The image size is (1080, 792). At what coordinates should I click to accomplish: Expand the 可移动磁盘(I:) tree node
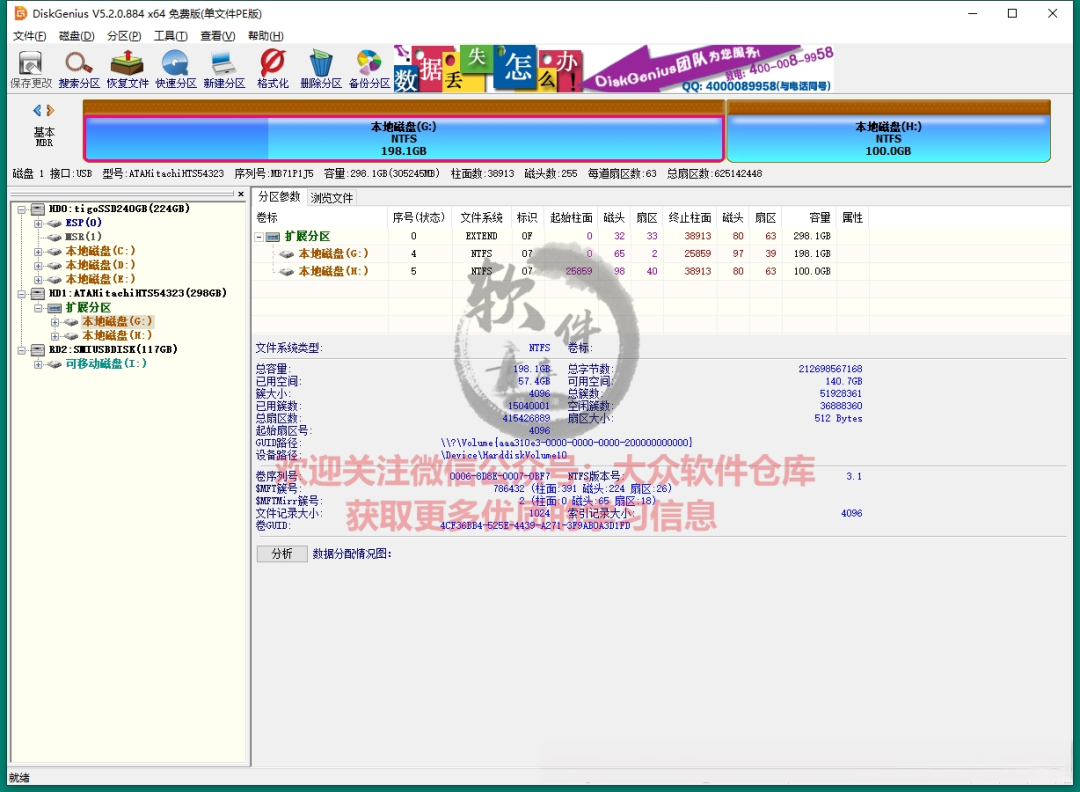tap(38, 364)
